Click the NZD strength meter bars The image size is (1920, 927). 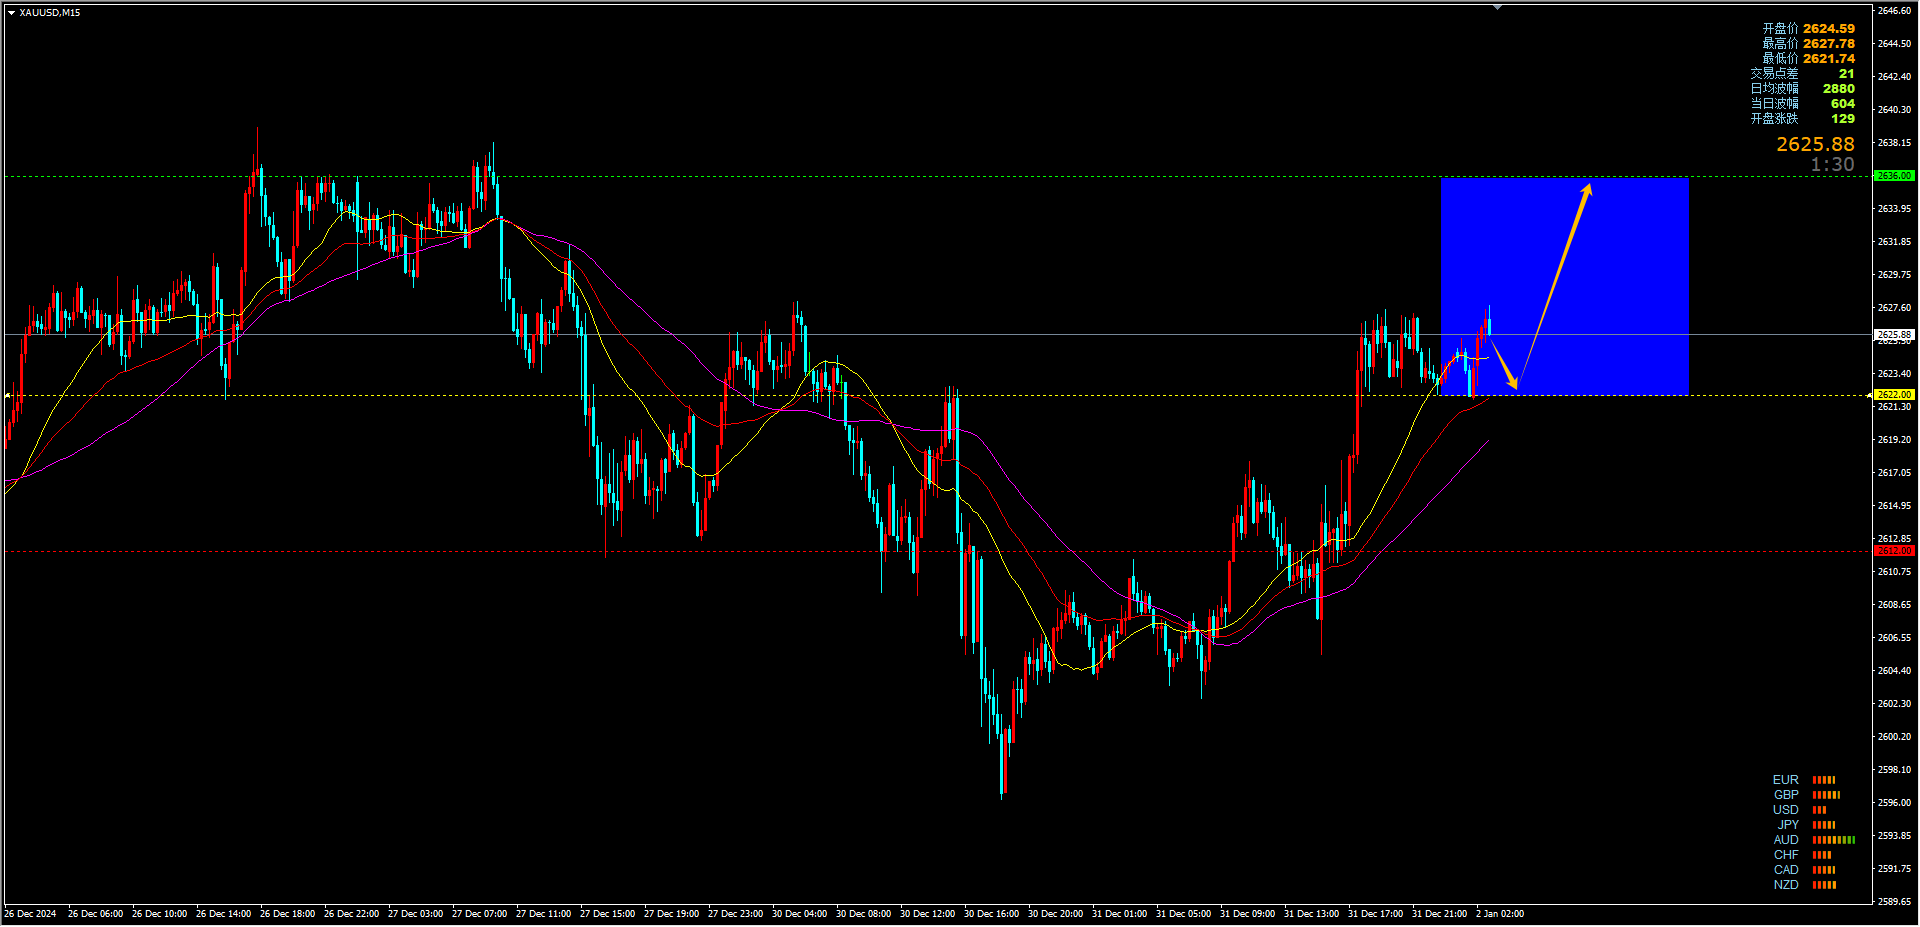click(x=1825, y=885)
